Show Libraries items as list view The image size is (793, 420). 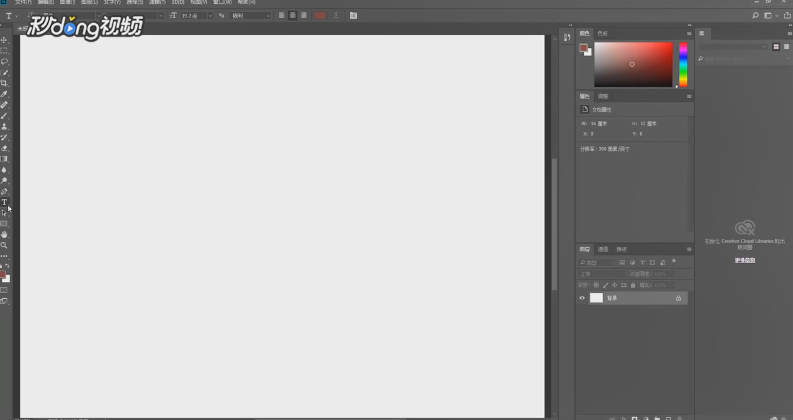click(x=786, y=47)
